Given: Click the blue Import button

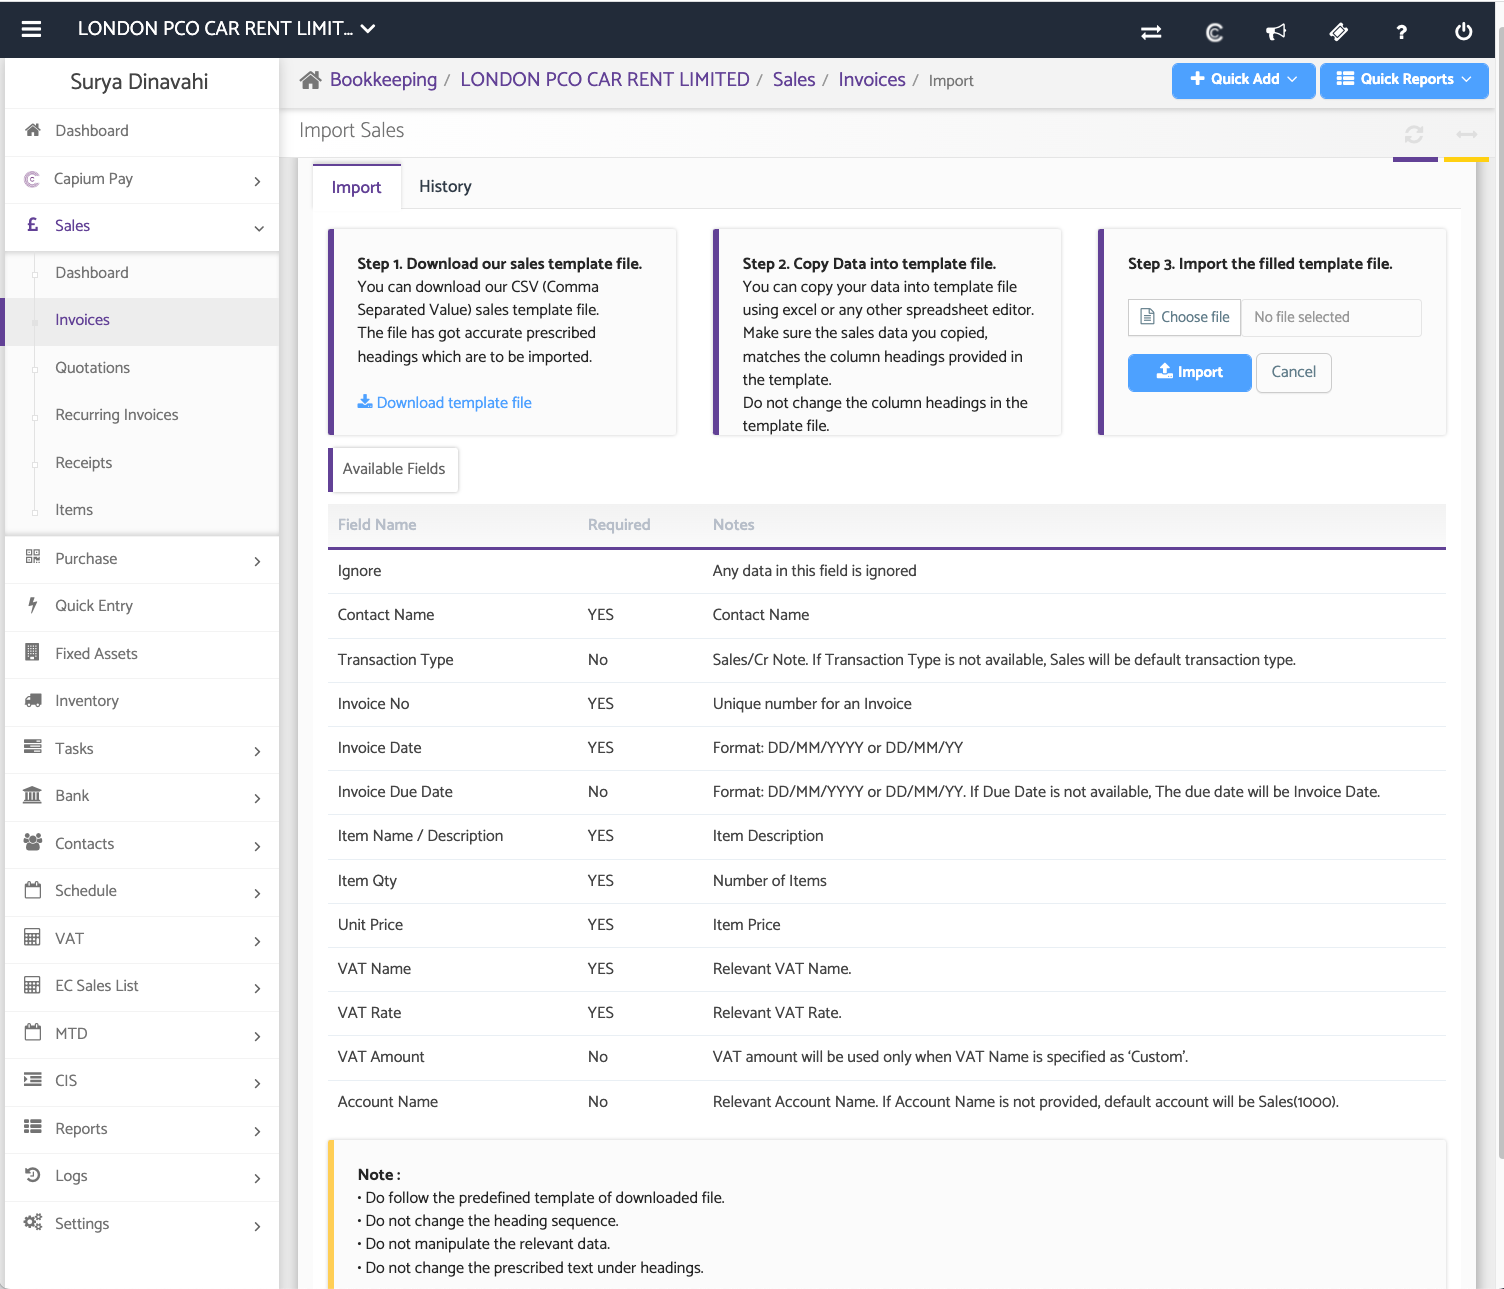Looking at the screenshot, I should click(x=1189, y=372).
